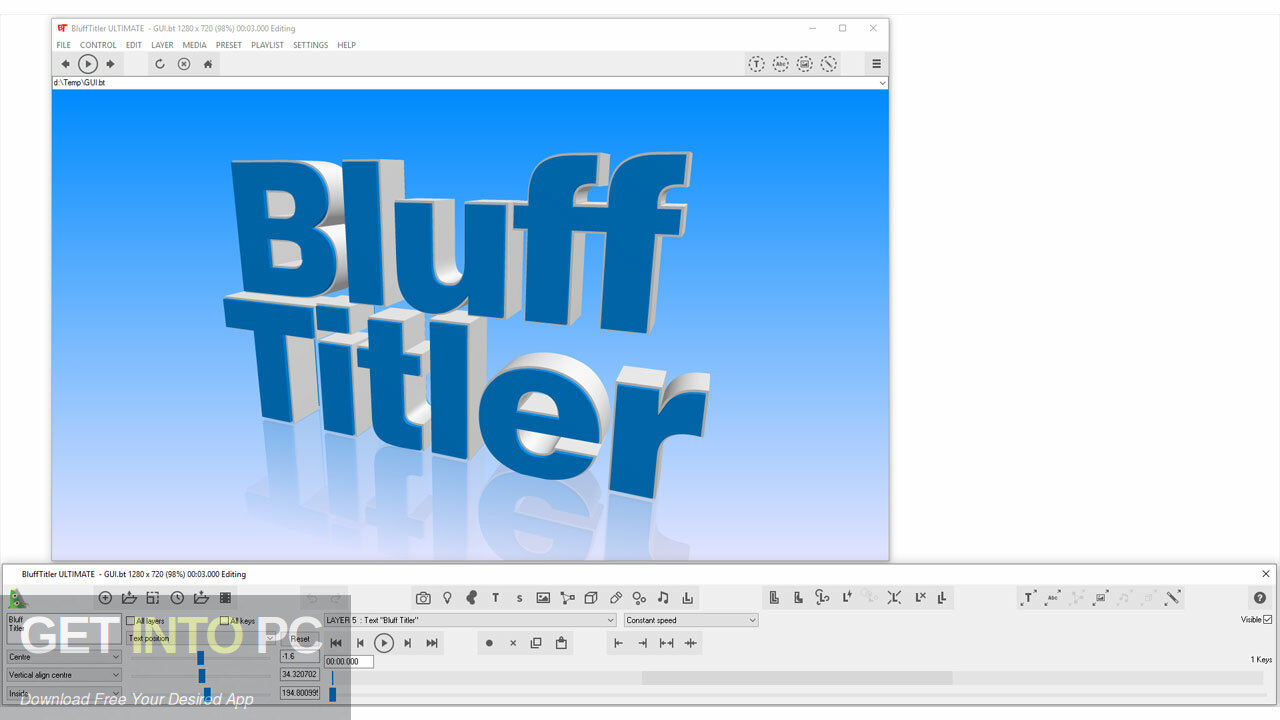This screenshot has width=1280, height=720.
Task: Open the hamburger menu icon in top toolbar
Action: pos(876,64)
